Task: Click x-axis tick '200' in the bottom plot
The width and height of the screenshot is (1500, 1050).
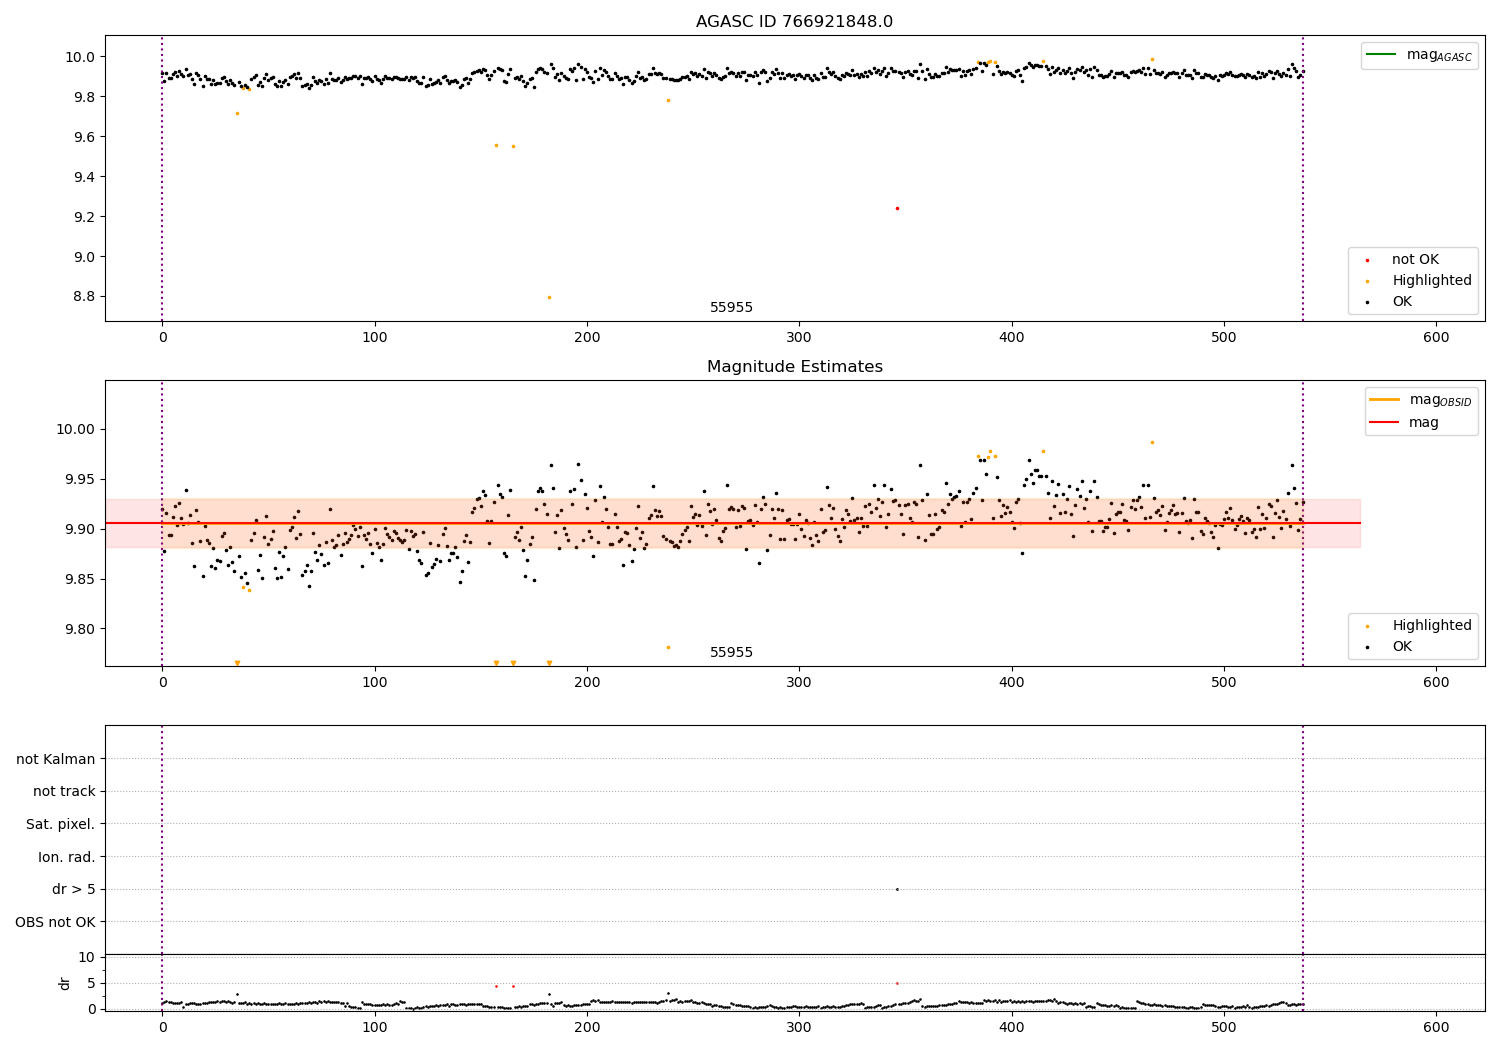Action: [x=587, y=1027]
